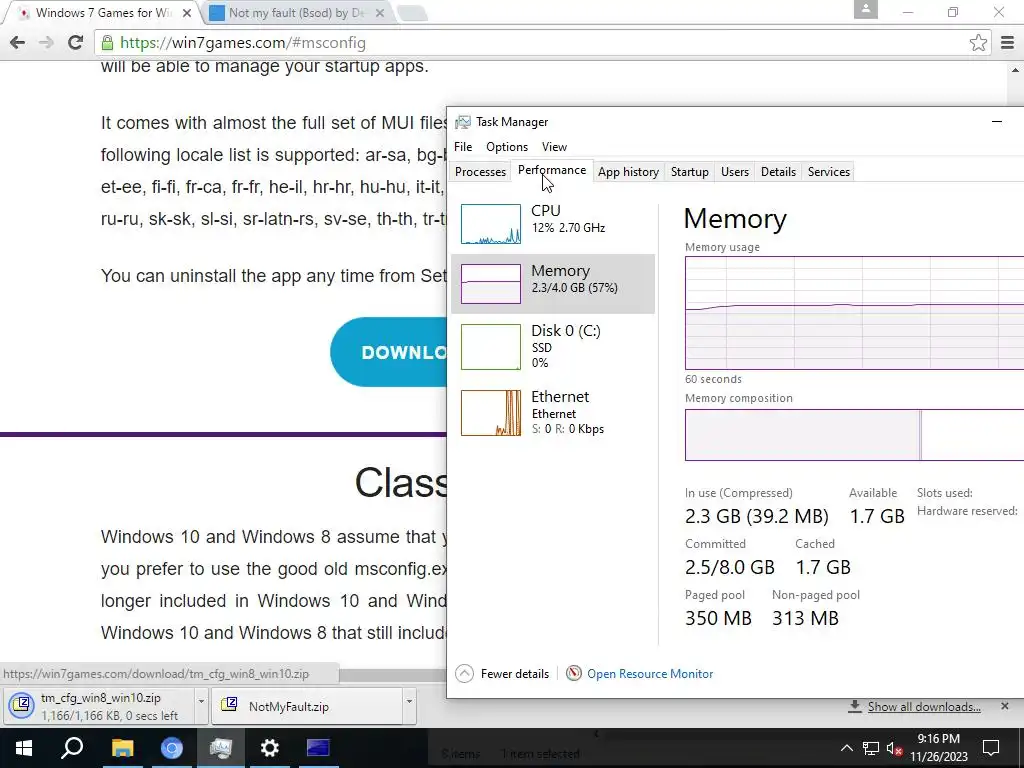
Task: Collapse Task Manager with Fewer details
Action: [502, 673]
